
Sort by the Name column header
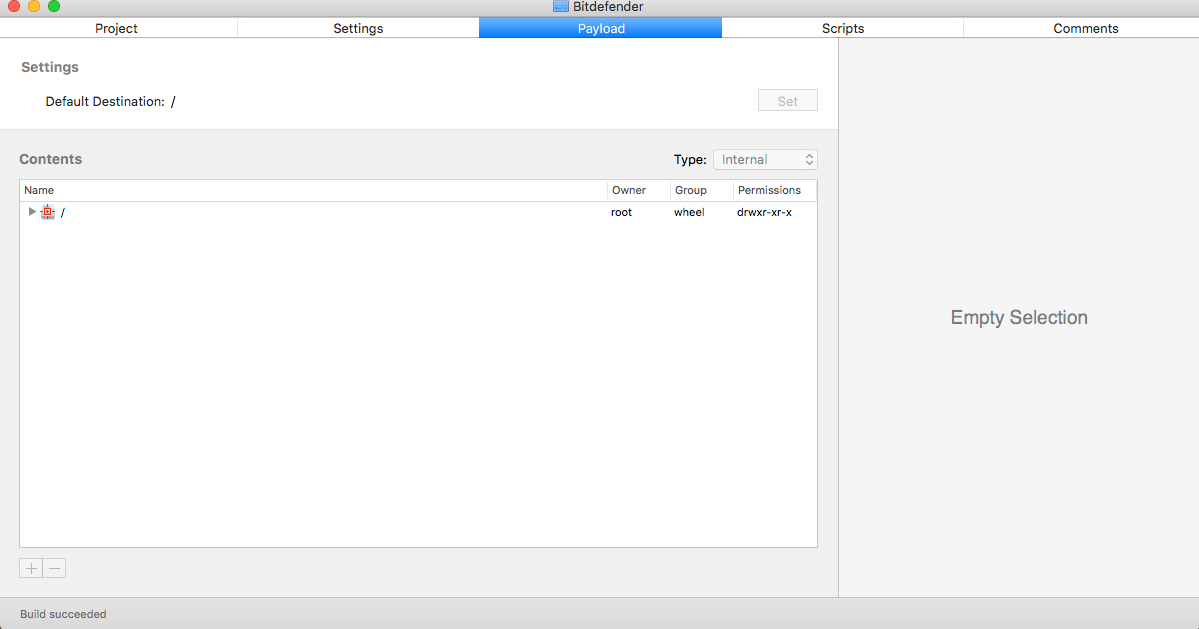(314, 190)
